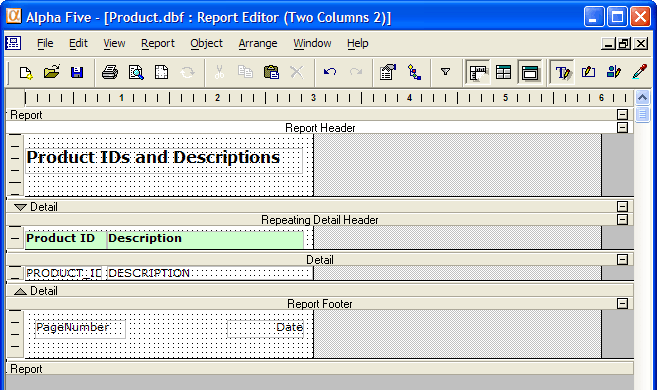
Task: Undo the last action with the undo arrow
Action: pos(330,72)
